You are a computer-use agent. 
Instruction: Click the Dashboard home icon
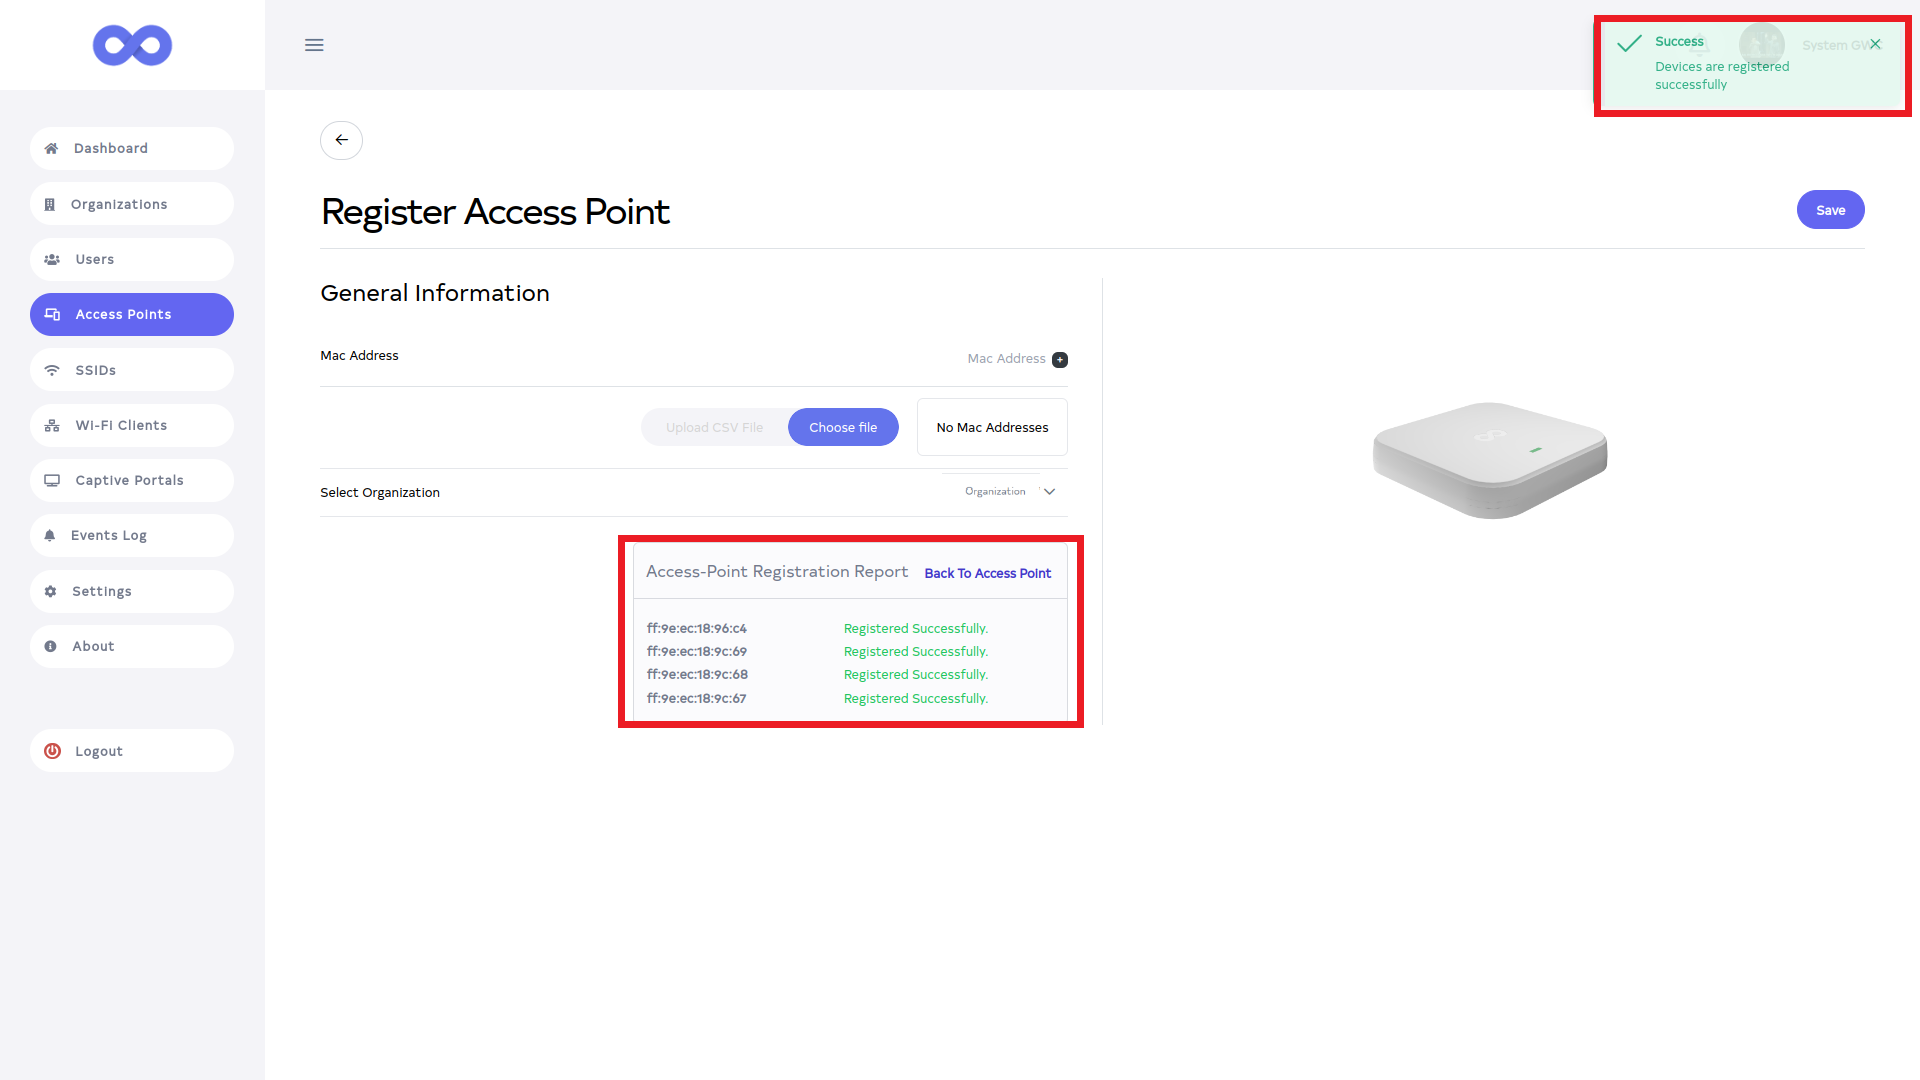click(51, 148)
